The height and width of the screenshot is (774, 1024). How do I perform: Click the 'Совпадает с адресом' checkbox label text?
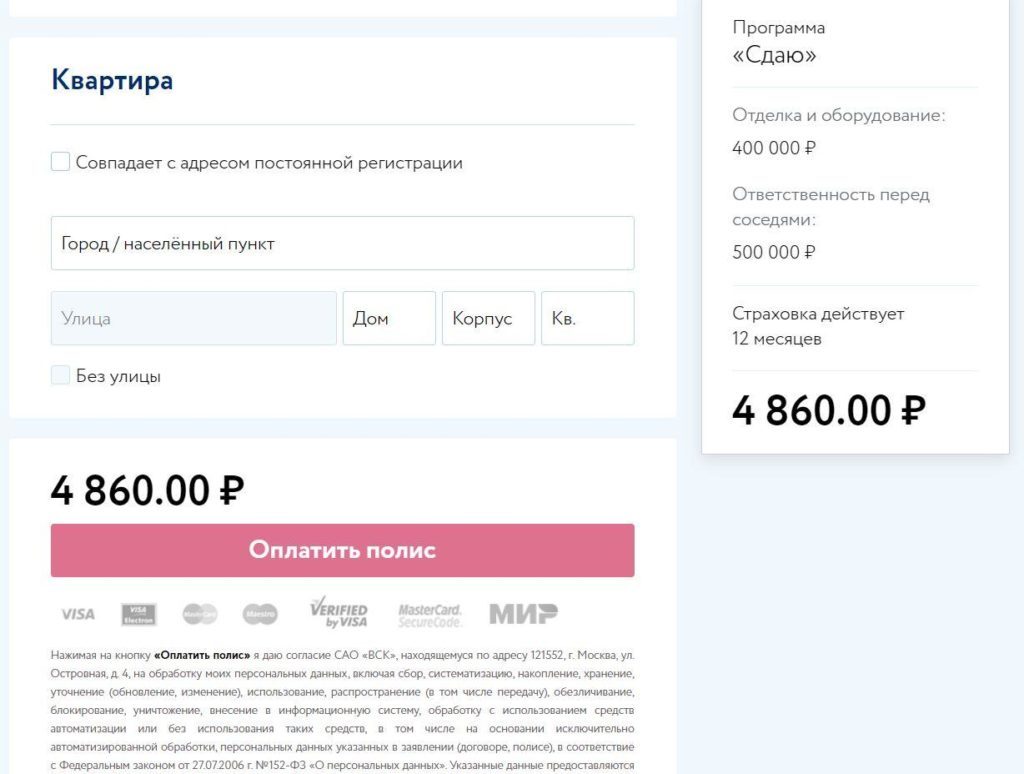click(269, 163)
